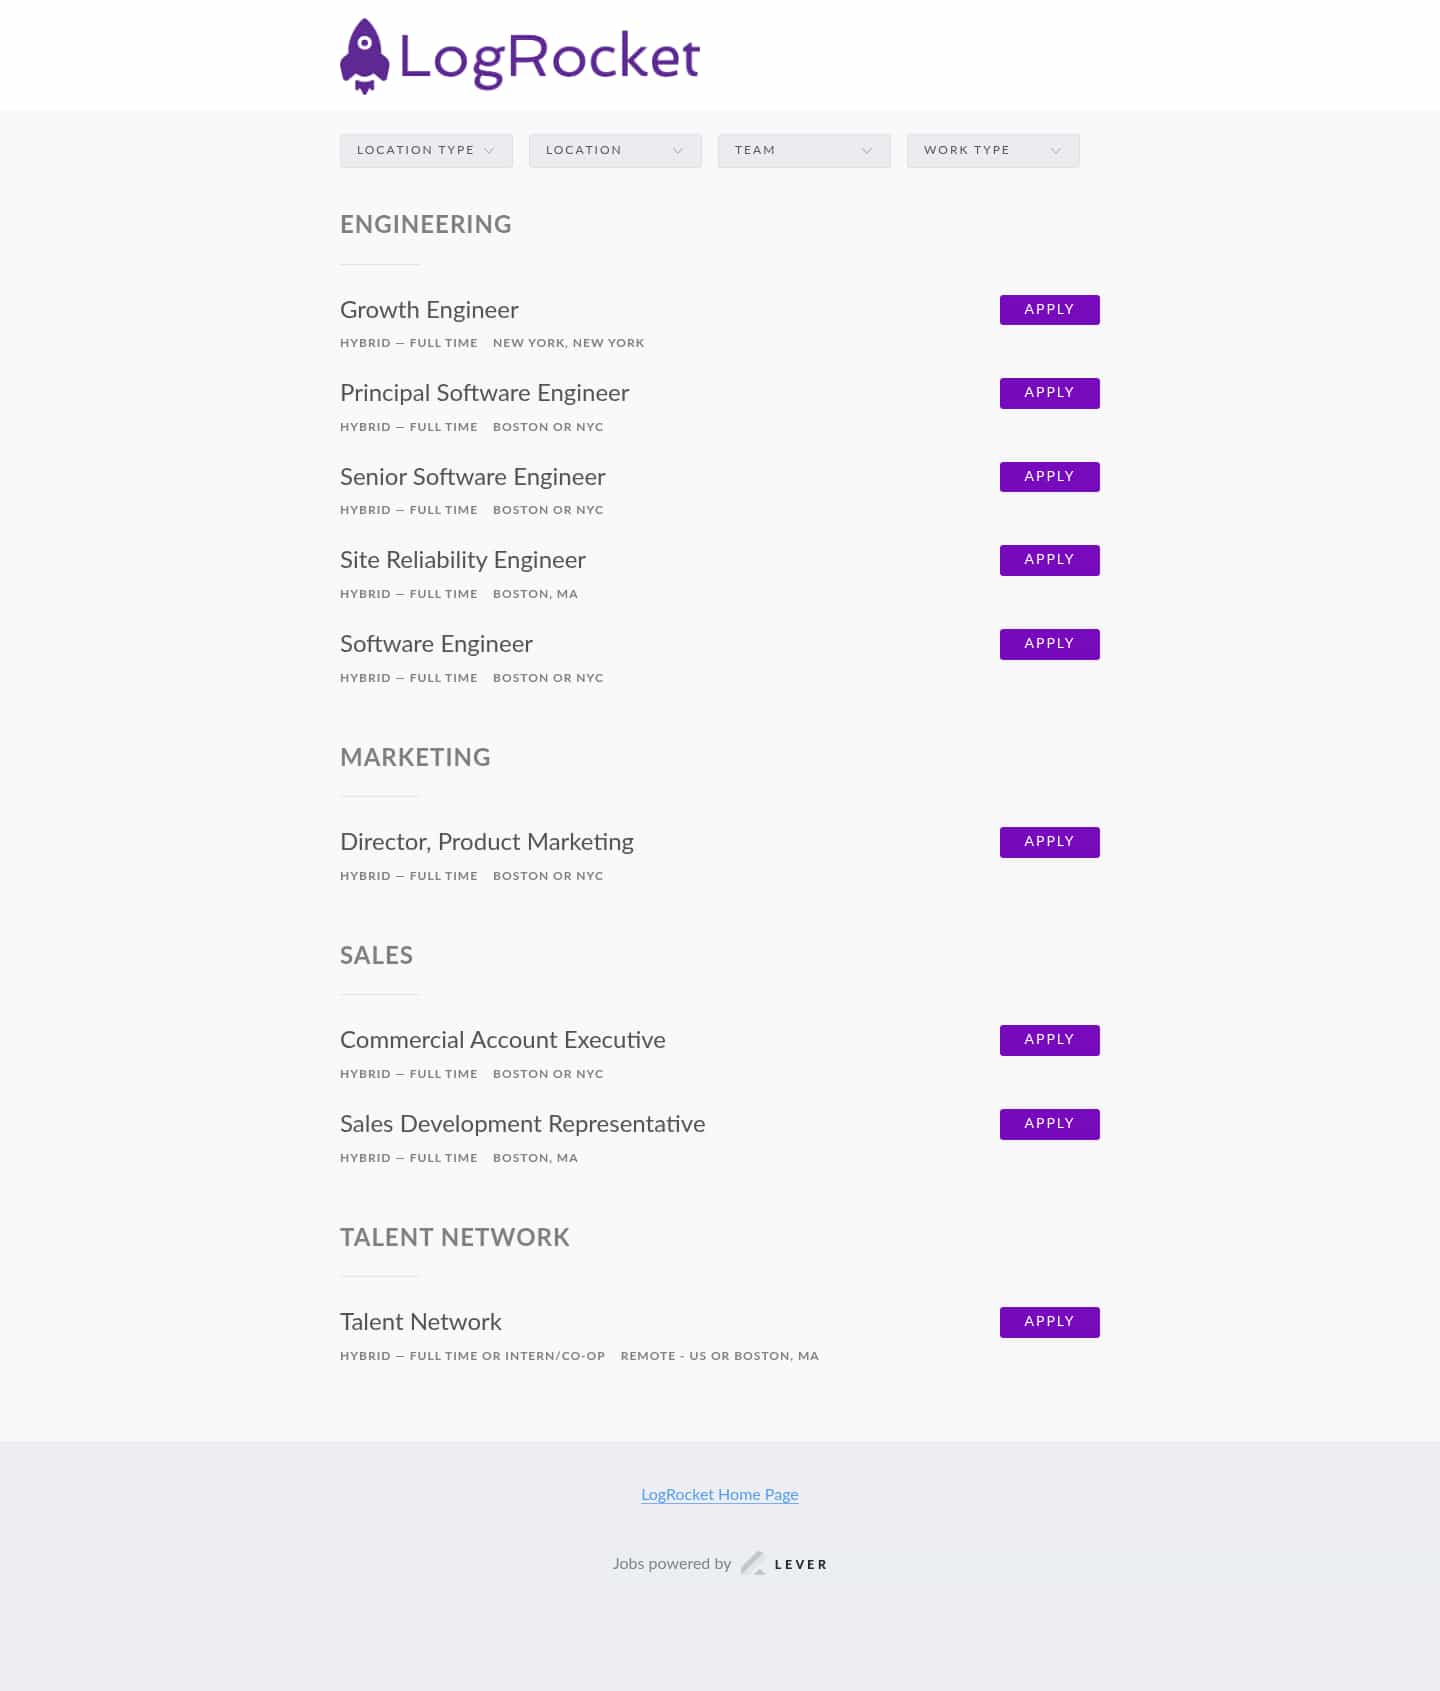The width and height of the screenshot is (1440, 1691).
Task: Expand the Work Type filter dropdown
Action: coord(993,150)
